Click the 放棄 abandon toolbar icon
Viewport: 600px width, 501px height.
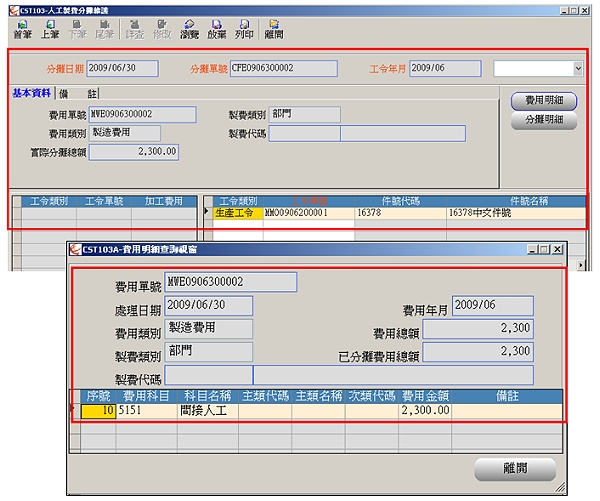217,30
